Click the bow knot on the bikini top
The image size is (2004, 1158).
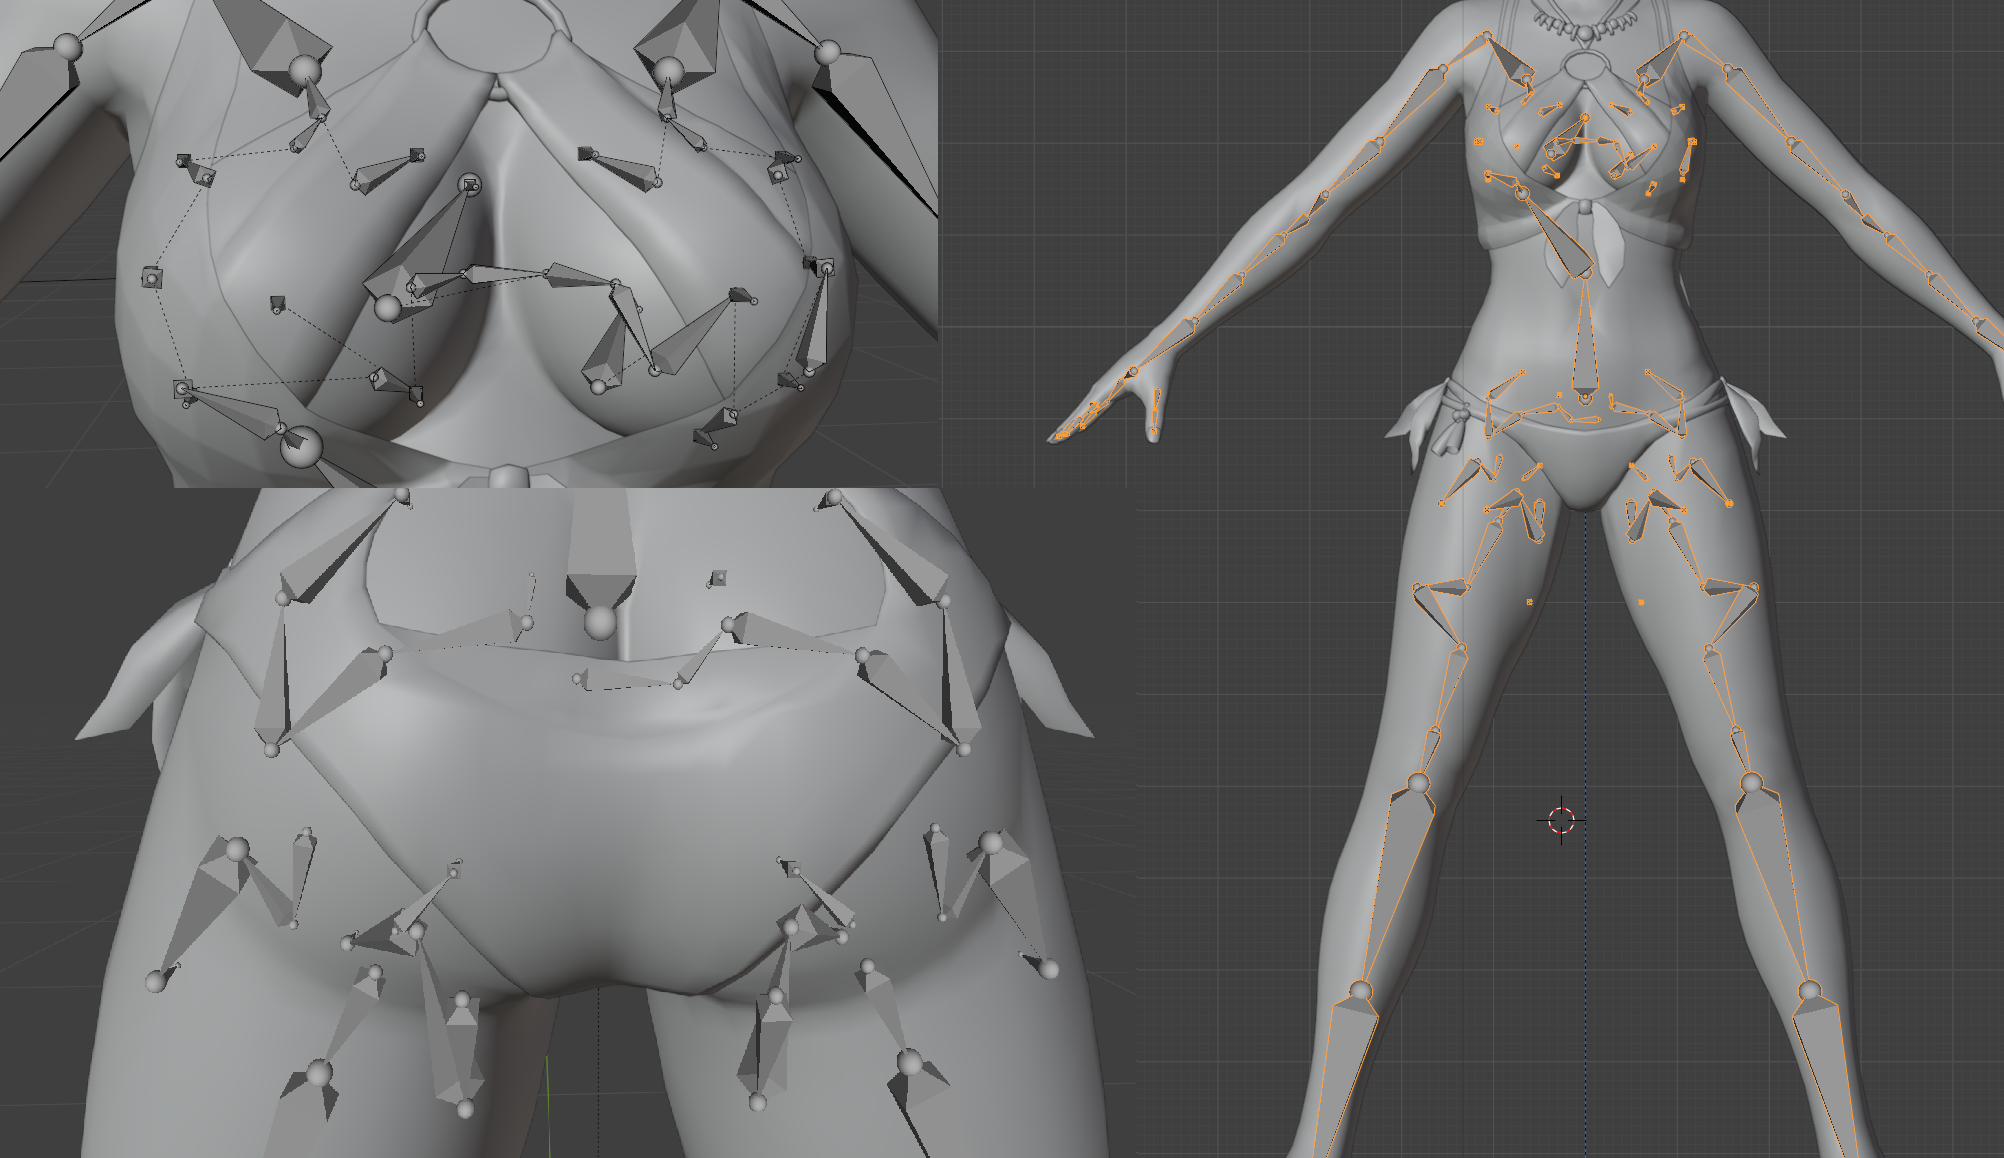point(1586,208)
